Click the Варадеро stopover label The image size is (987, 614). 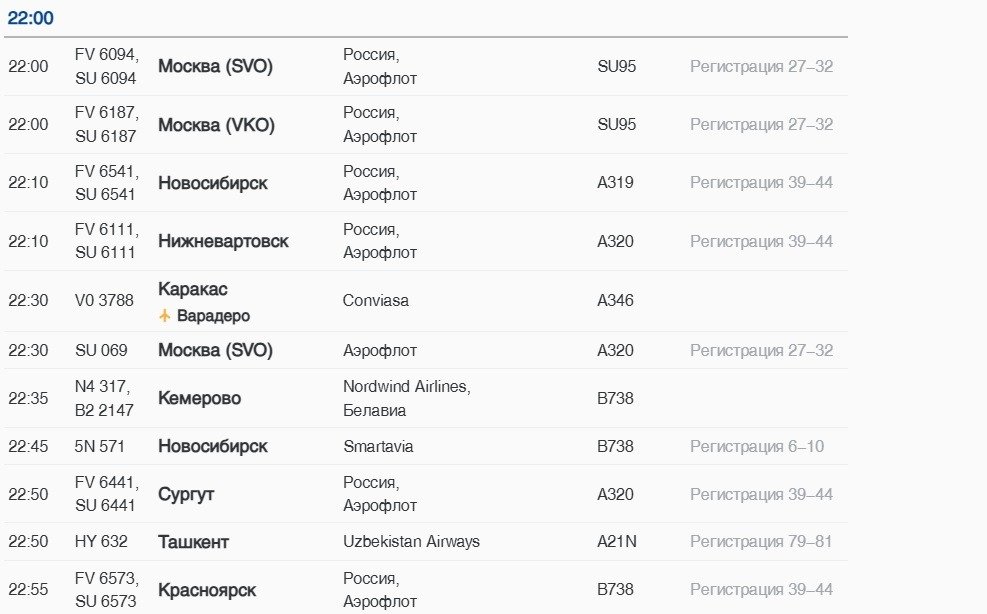click(x=213, y=316)
